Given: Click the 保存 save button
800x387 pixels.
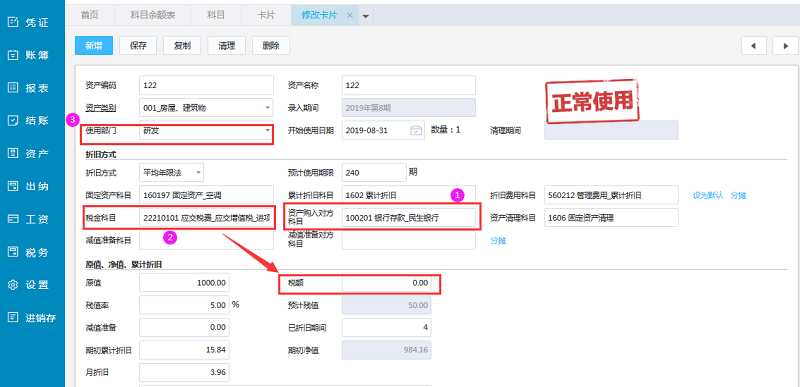Looking at the screenshot, I should tap(138, 45).
